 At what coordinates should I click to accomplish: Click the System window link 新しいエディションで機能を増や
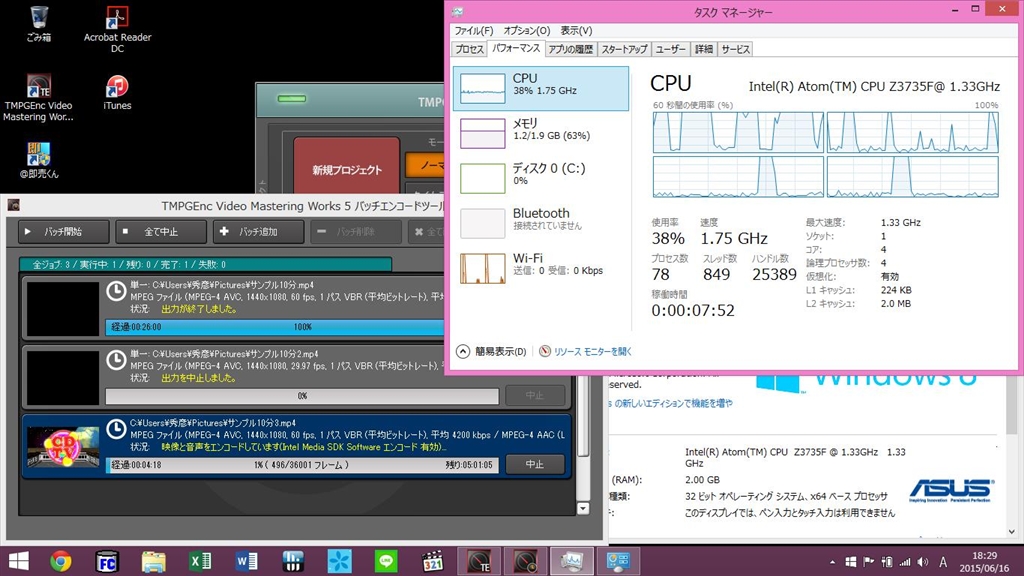coord(673,404)
